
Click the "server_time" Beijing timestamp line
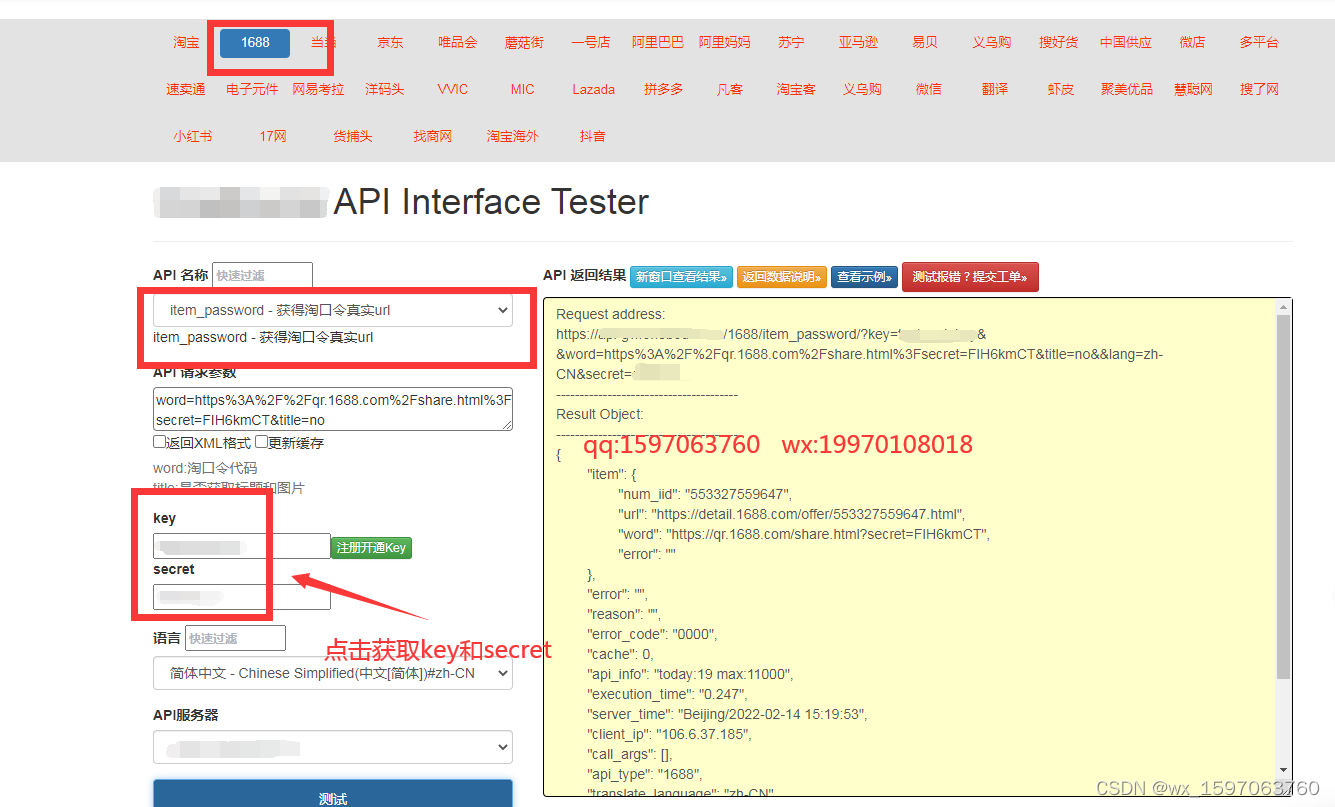point(727,714)
